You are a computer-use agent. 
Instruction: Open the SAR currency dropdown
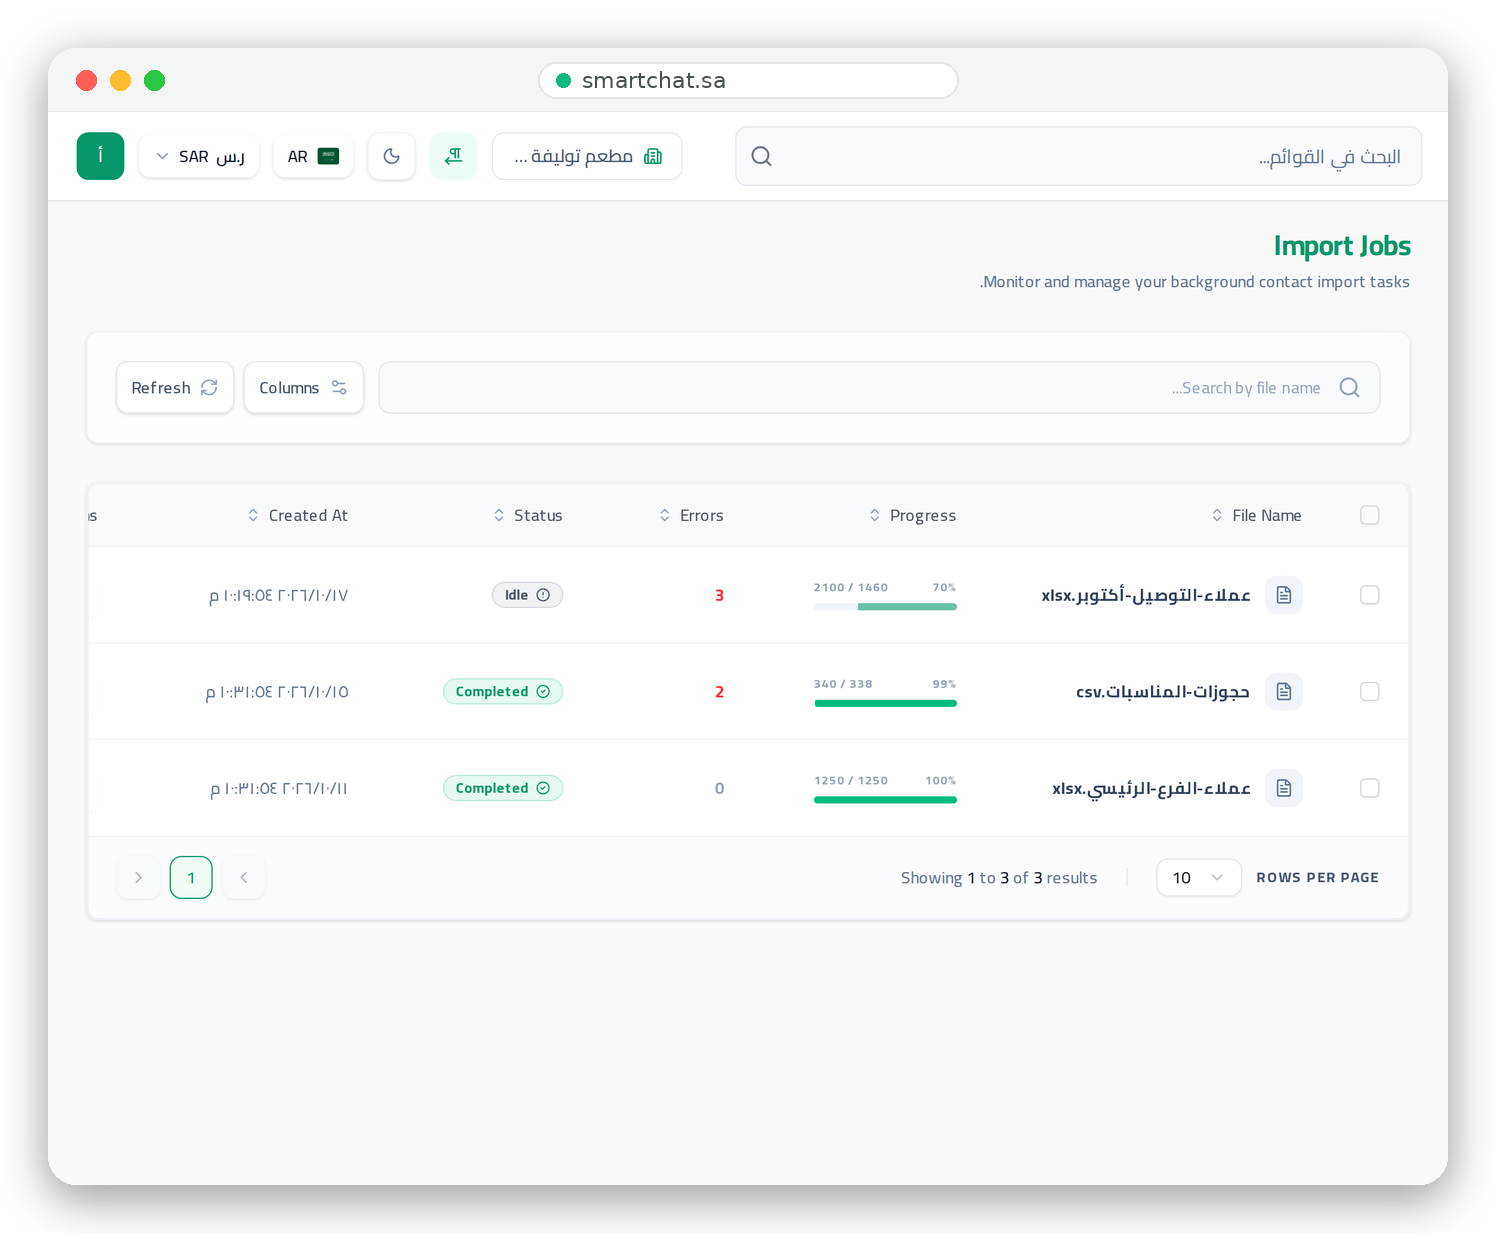point(199,156)
